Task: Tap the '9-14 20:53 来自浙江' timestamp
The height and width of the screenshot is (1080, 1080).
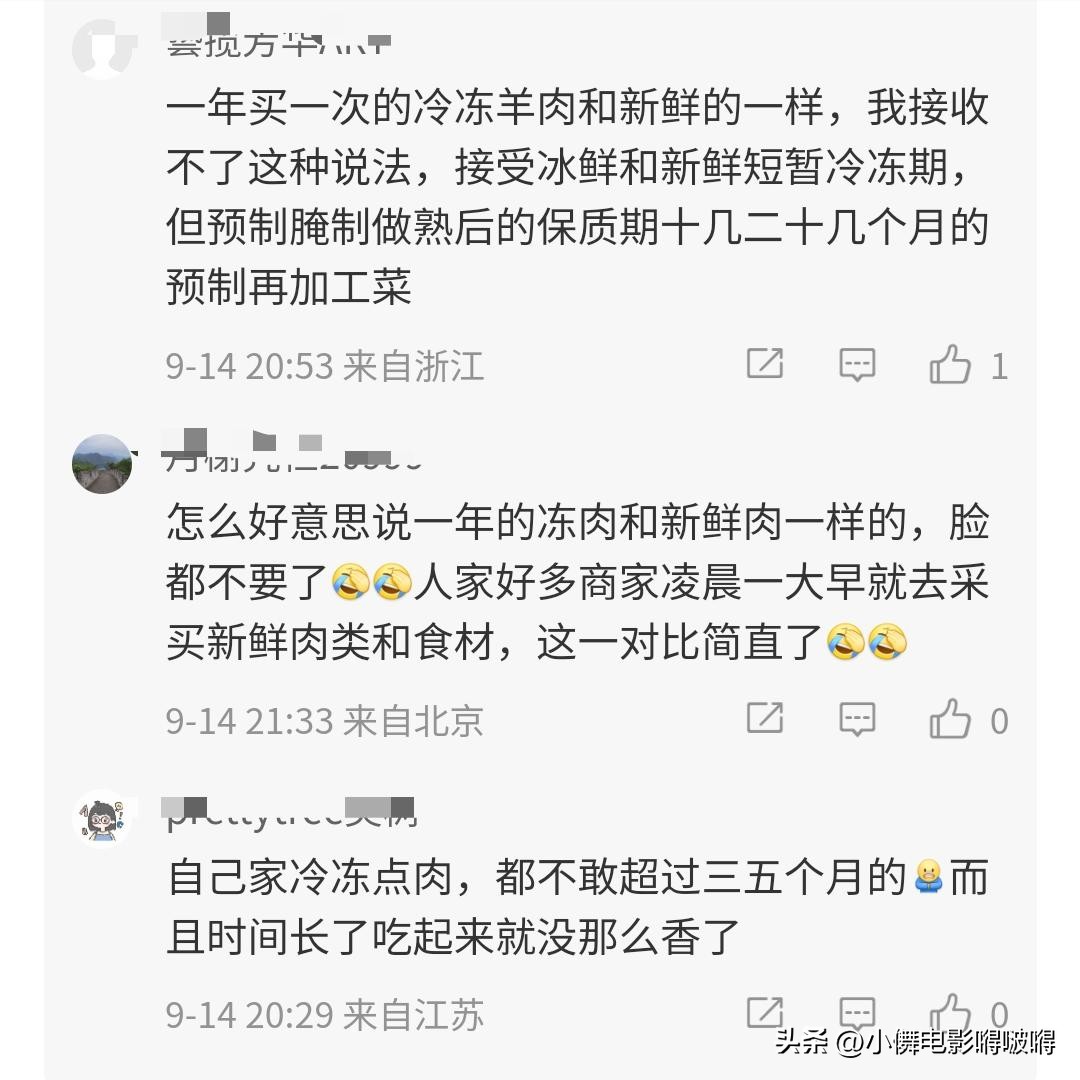Action: point(324,366)
